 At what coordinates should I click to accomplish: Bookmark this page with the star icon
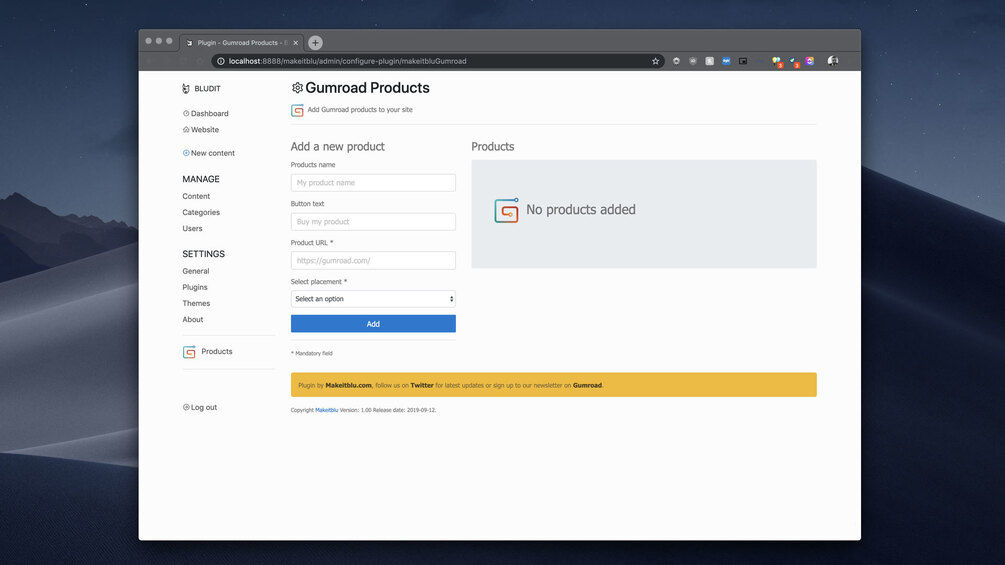(656, 61)
